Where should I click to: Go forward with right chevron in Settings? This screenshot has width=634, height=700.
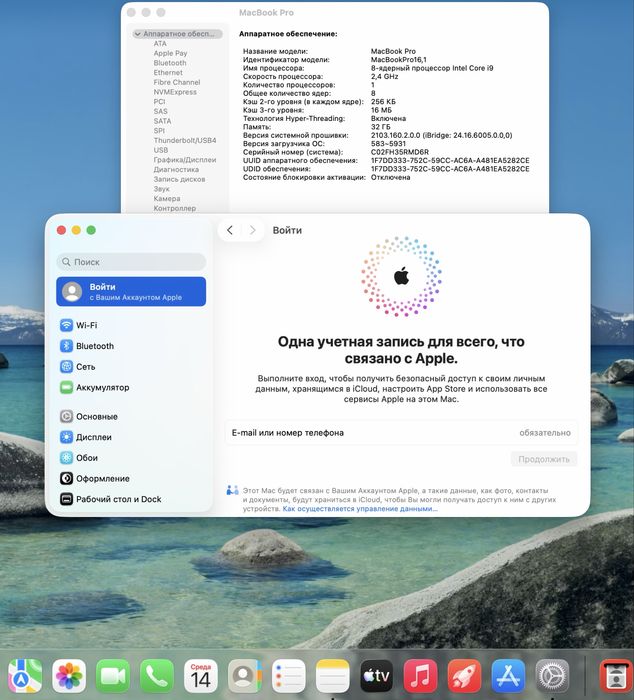(252, 230)
